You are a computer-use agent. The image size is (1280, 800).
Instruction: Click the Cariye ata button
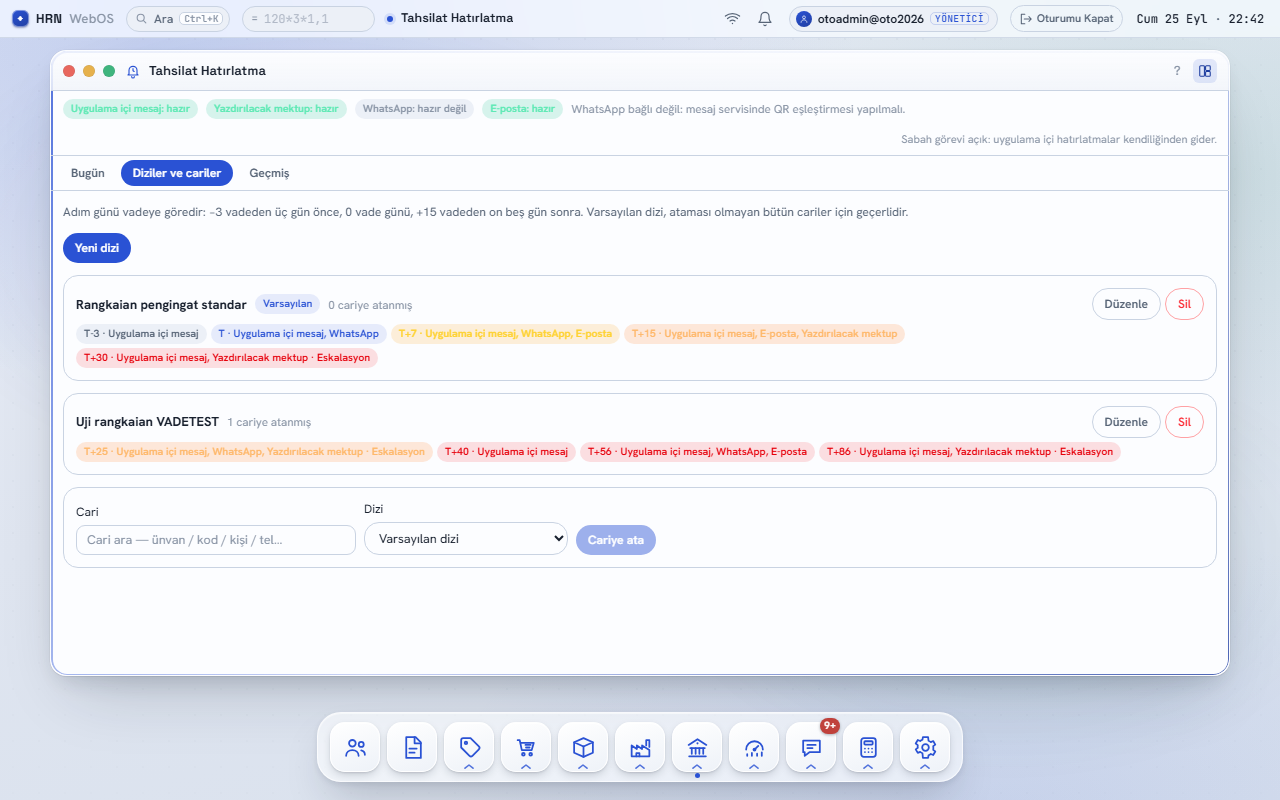[616, 540]
